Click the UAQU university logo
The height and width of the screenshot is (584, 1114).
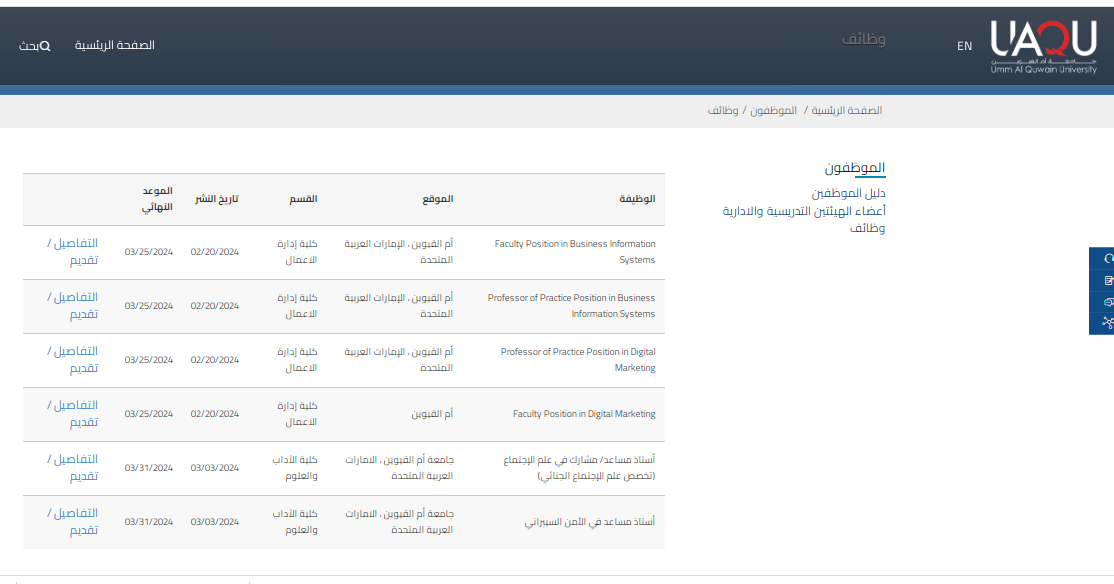click(1043, 46)
